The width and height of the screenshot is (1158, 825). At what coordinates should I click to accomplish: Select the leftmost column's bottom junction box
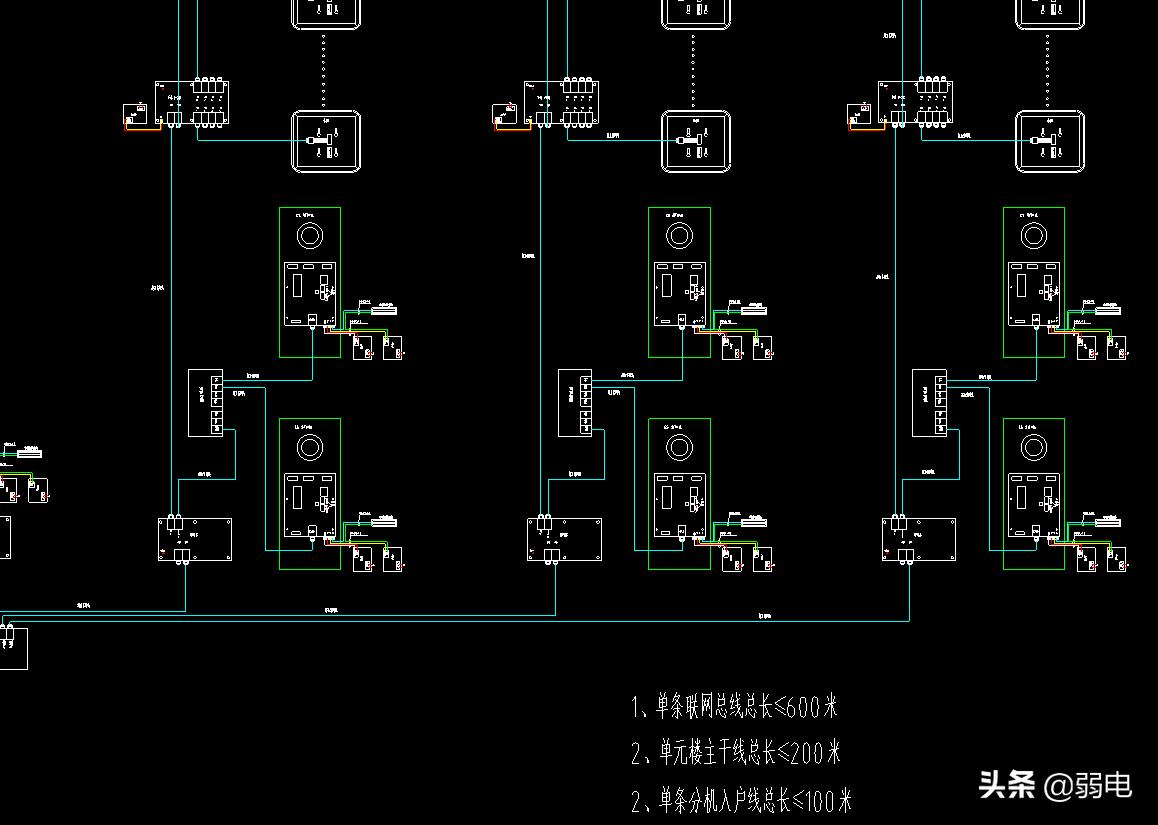click(x=195, y=539)
